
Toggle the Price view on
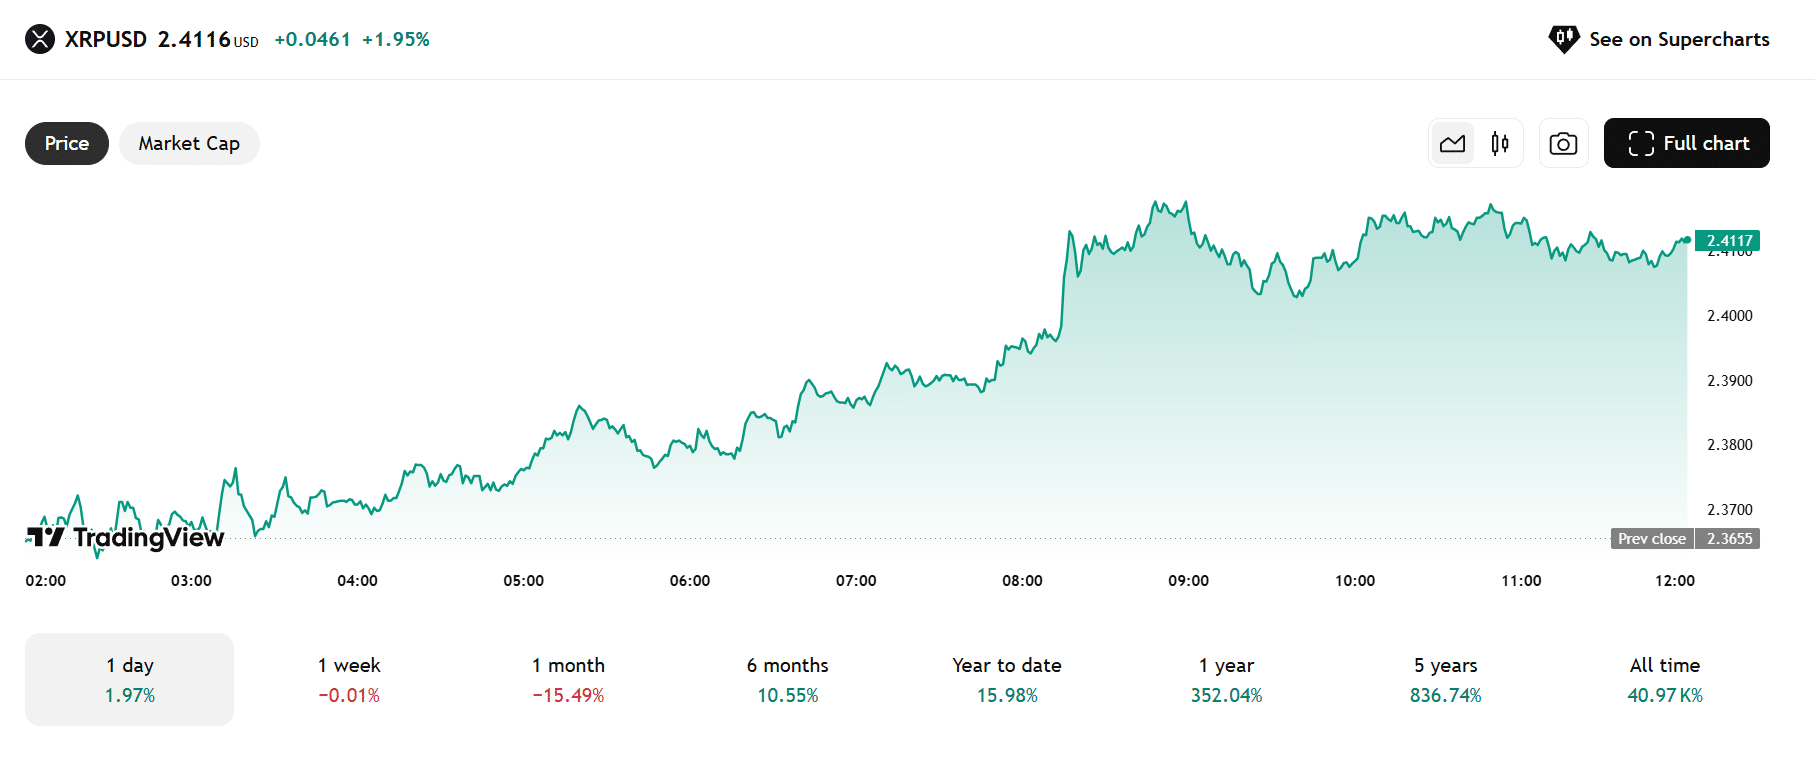pos(66,143)
